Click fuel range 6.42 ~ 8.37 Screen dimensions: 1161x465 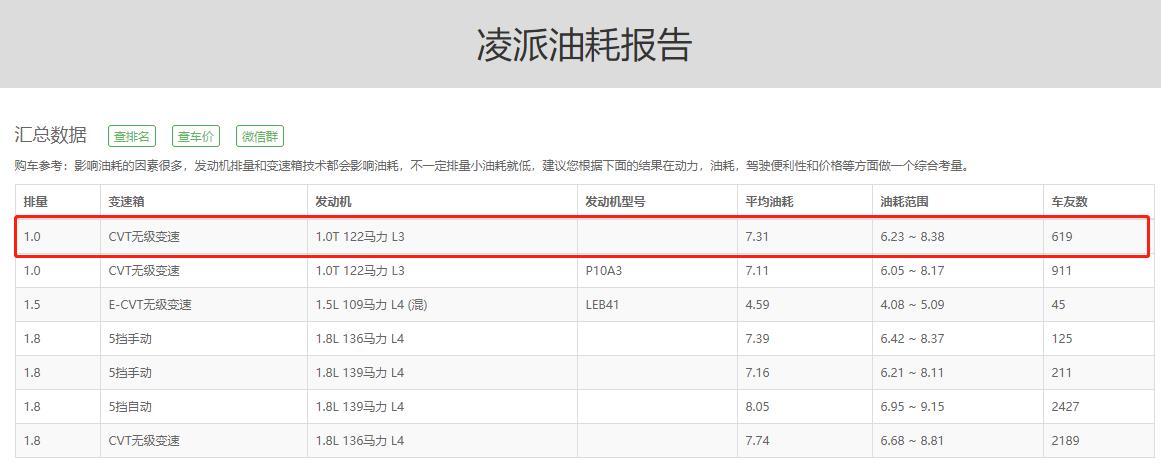tap(912, 339)
